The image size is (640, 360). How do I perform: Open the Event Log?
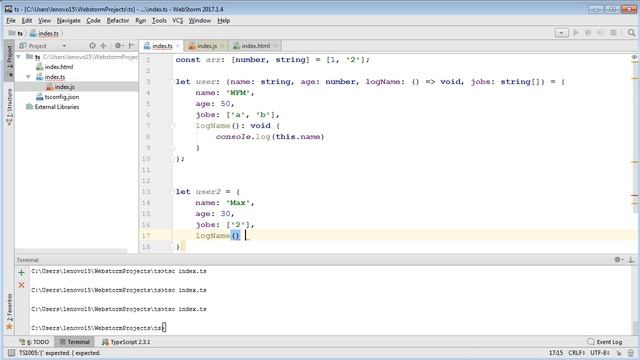pyautogui.click(x=605, y=342)
